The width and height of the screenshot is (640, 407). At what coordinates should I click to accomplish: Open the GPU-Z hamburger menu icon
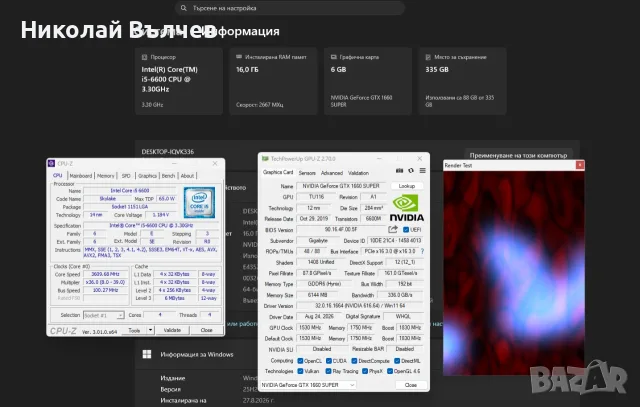[422, 171]
